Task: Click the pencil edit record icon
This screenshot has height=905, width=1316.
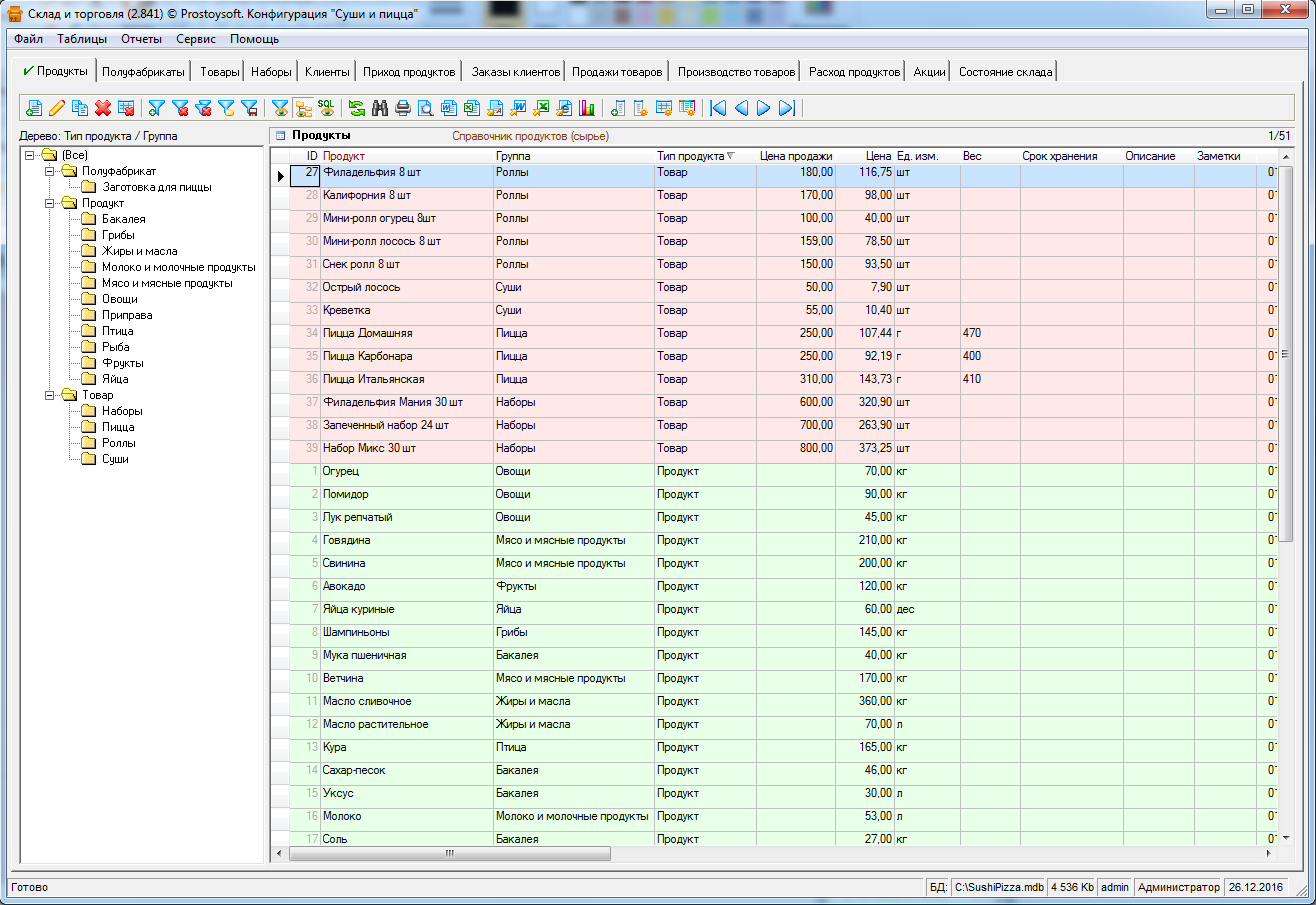Action: (x=57, y=108)
